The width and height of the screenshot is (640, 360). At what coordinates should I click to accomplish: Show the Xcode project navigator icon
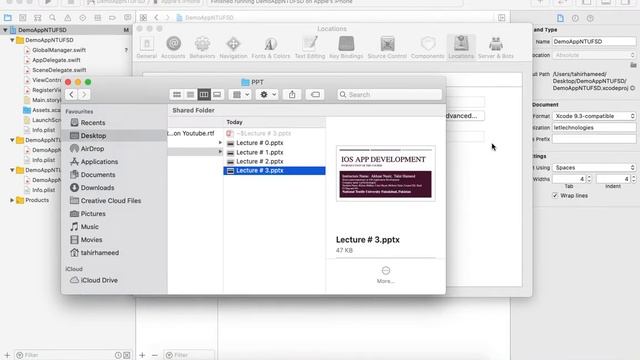click(8, 18)
